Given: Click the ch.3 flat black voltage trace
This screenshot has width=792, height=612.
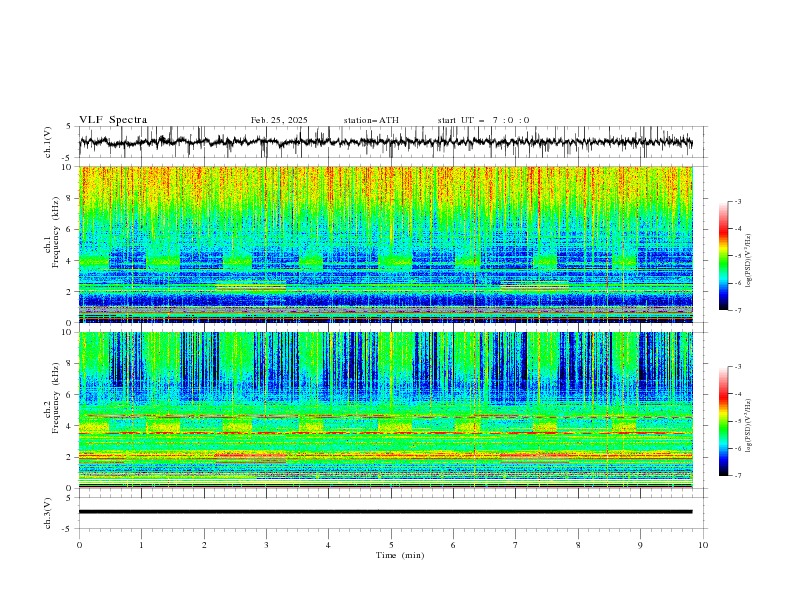Looking at the screenshot, I should coord(385,512).
